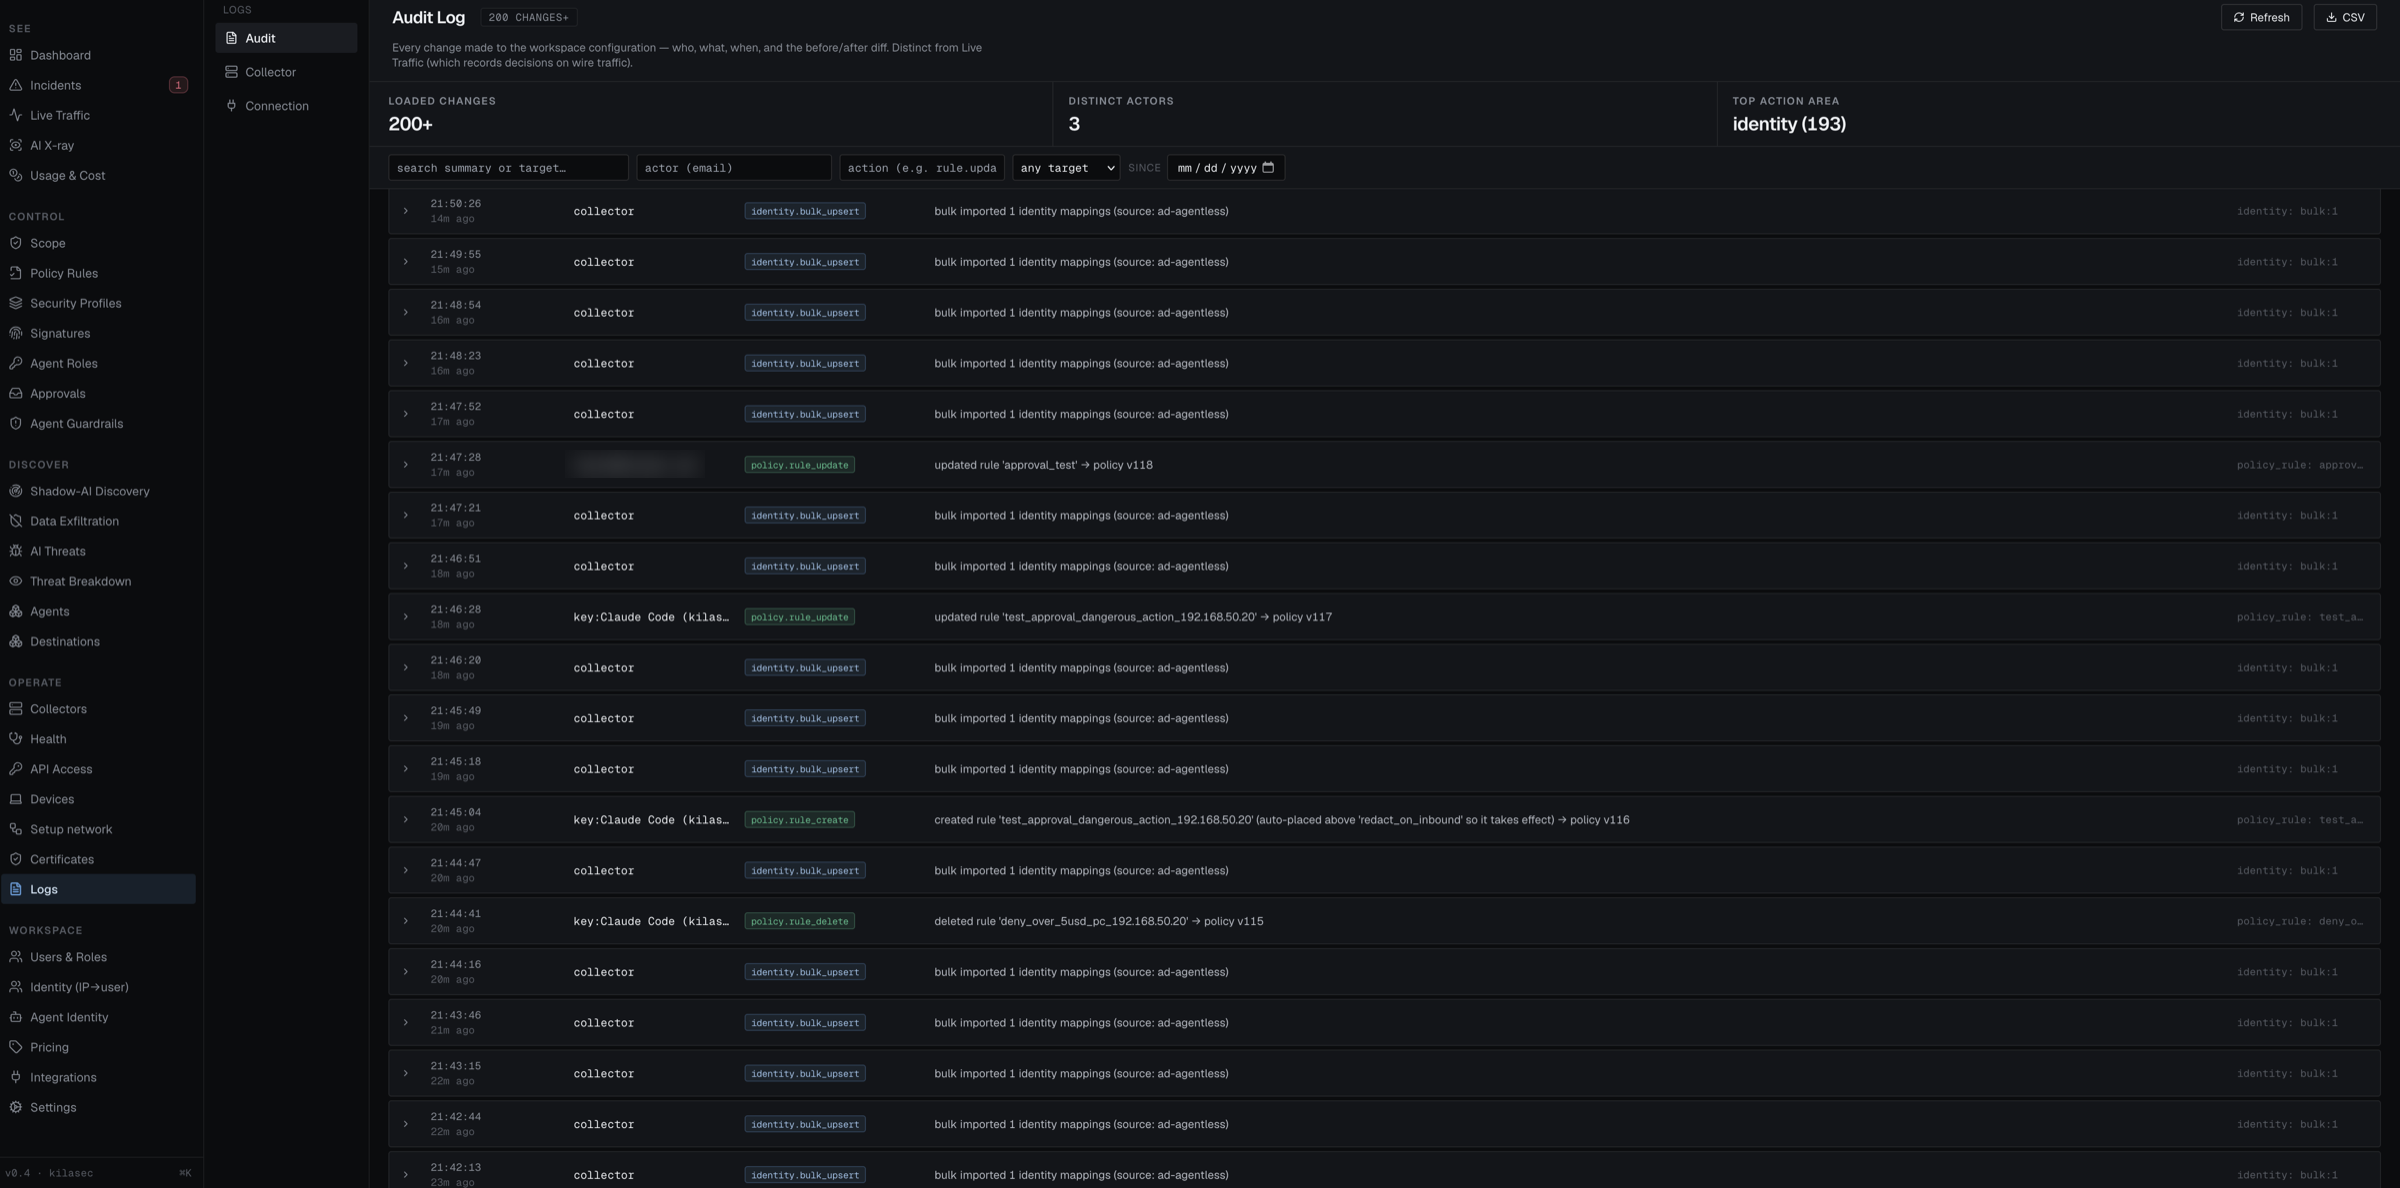Open the Settings gear icon
Viewport: 2400px width, 1188px height.
point(16,1107)
